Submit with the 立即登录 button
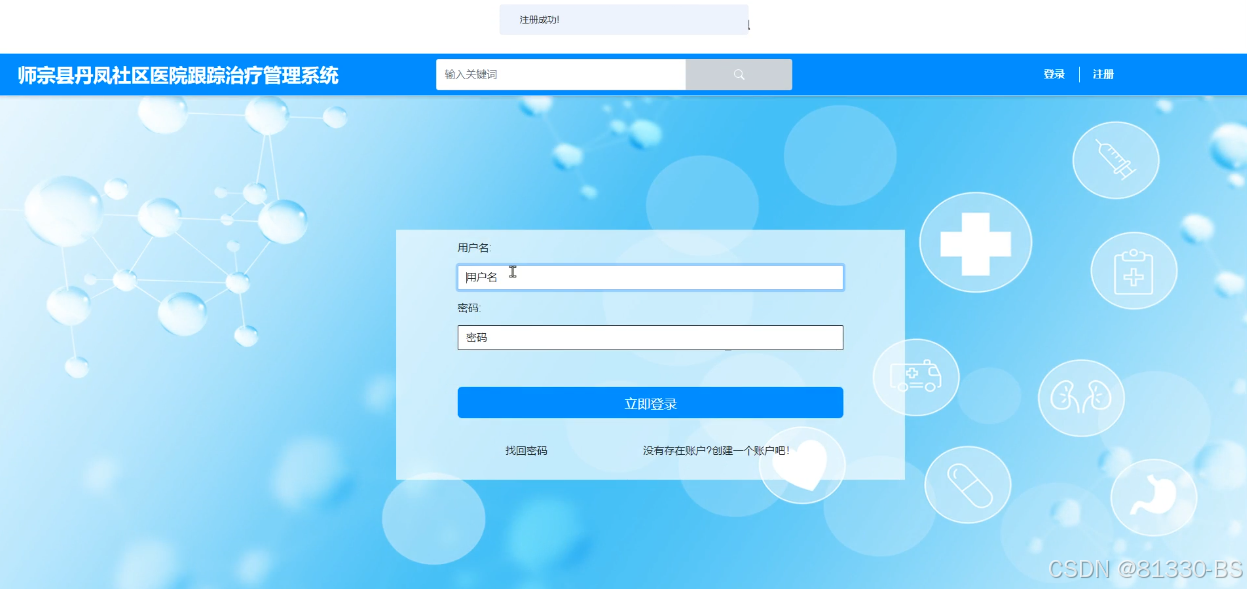 (x=650, y=403)
